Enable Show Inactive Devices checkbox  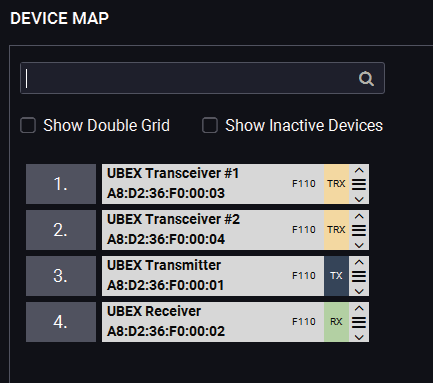210,125
